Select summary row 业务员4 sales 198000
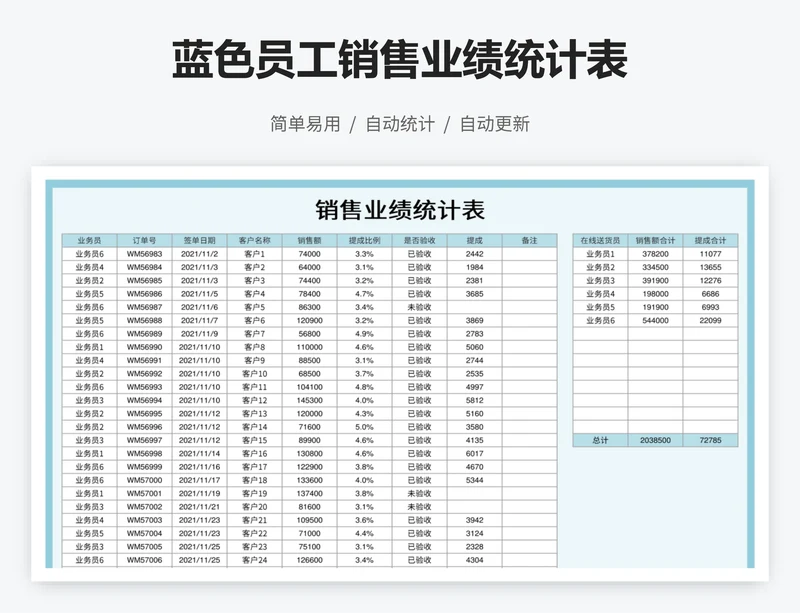The width and height of the screenshot is (800, 613). tap(655, 293)
